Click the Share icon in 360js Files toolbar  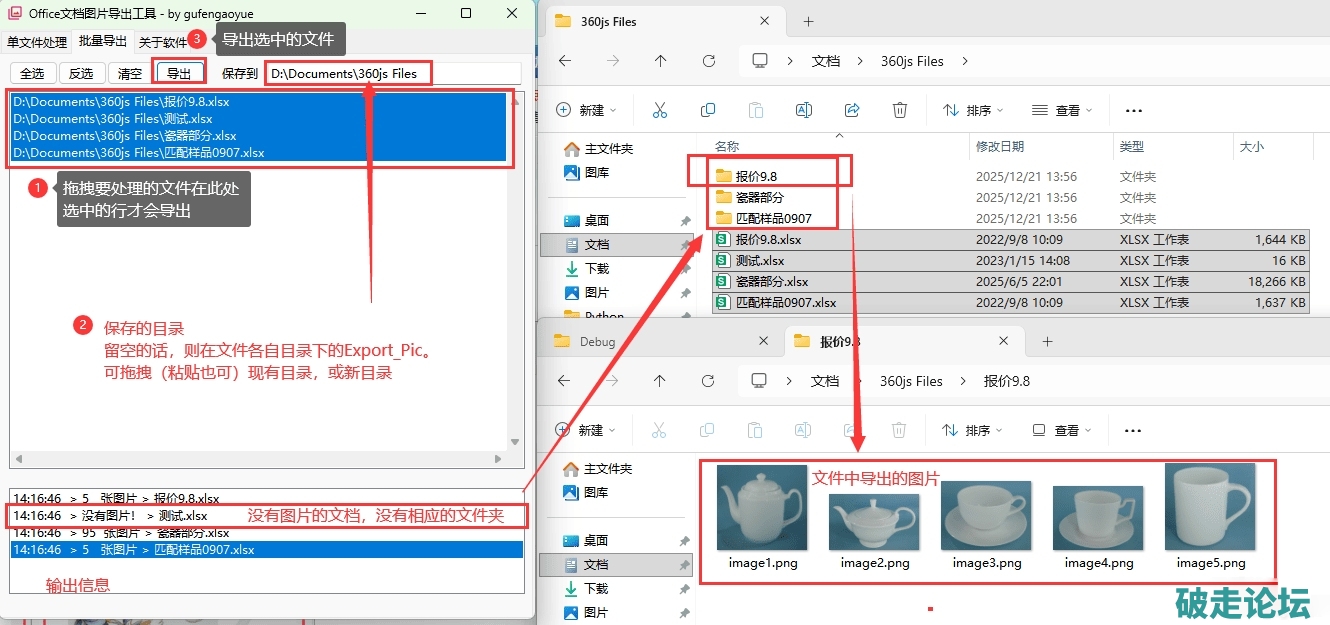[x=852, y=110]
